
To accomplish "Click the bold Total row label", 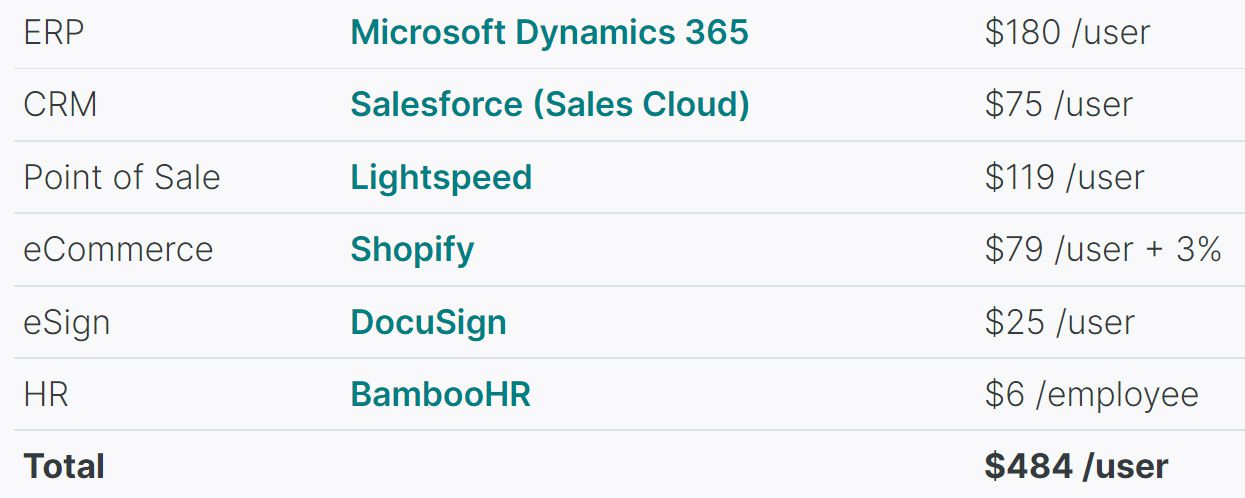I will pos(64,466).
